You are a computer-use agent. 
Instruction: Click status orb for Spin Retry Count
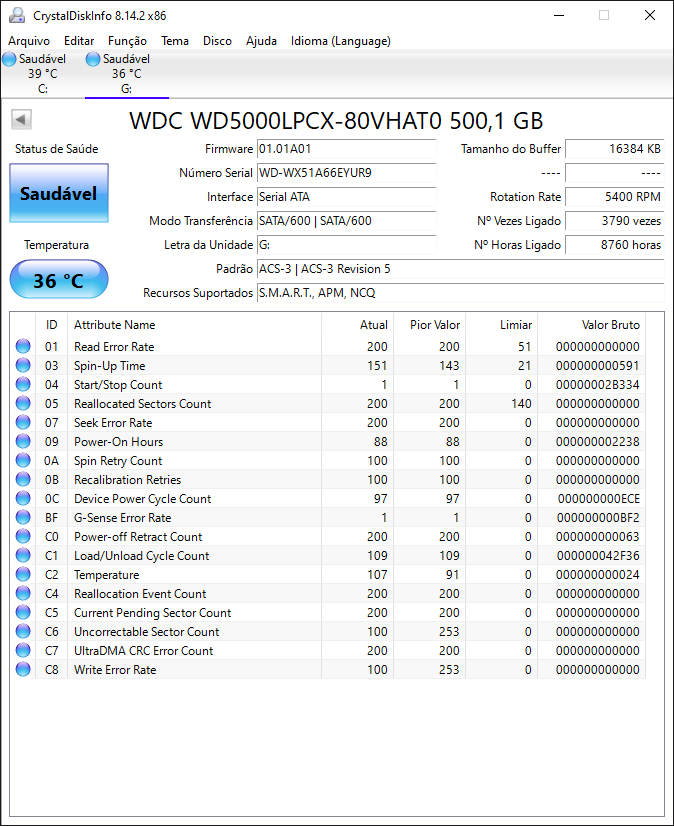point(23,460)
